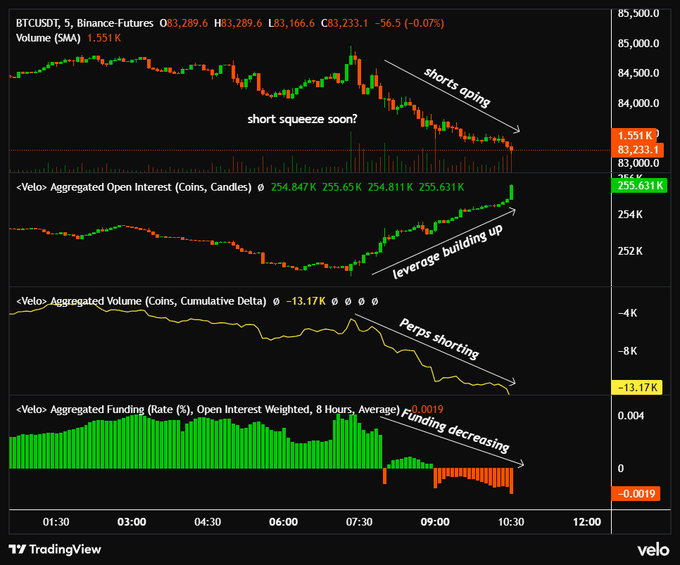680x565 pixels.
Task: Click the orange 83,233.1 current price label
Action: pos(637,150)
